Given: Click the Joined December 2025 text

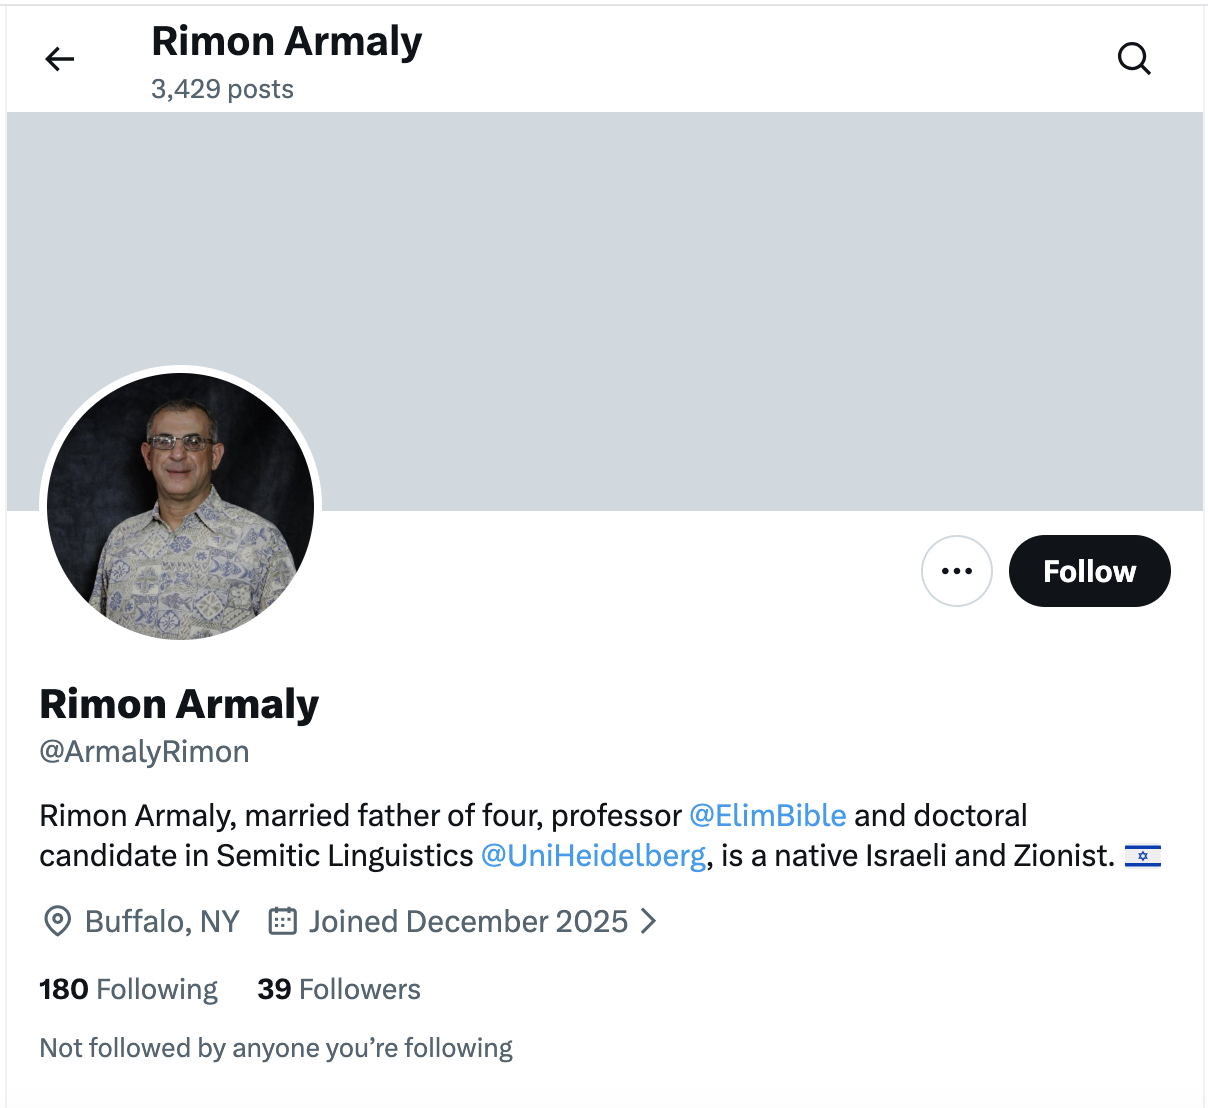Looking at the screenshot, I should [468, 921].
